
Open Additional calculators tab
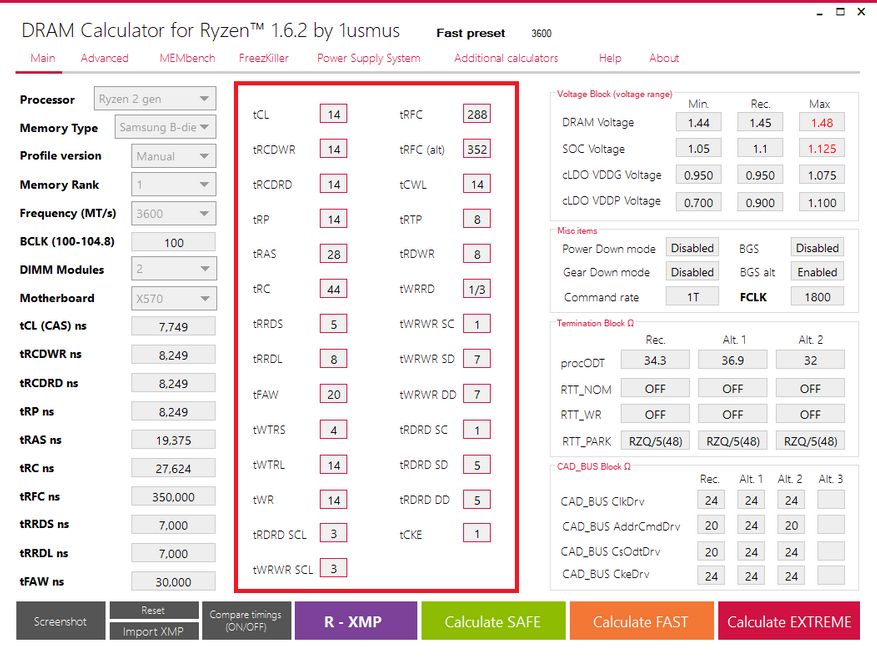click(x=506, y=58)
